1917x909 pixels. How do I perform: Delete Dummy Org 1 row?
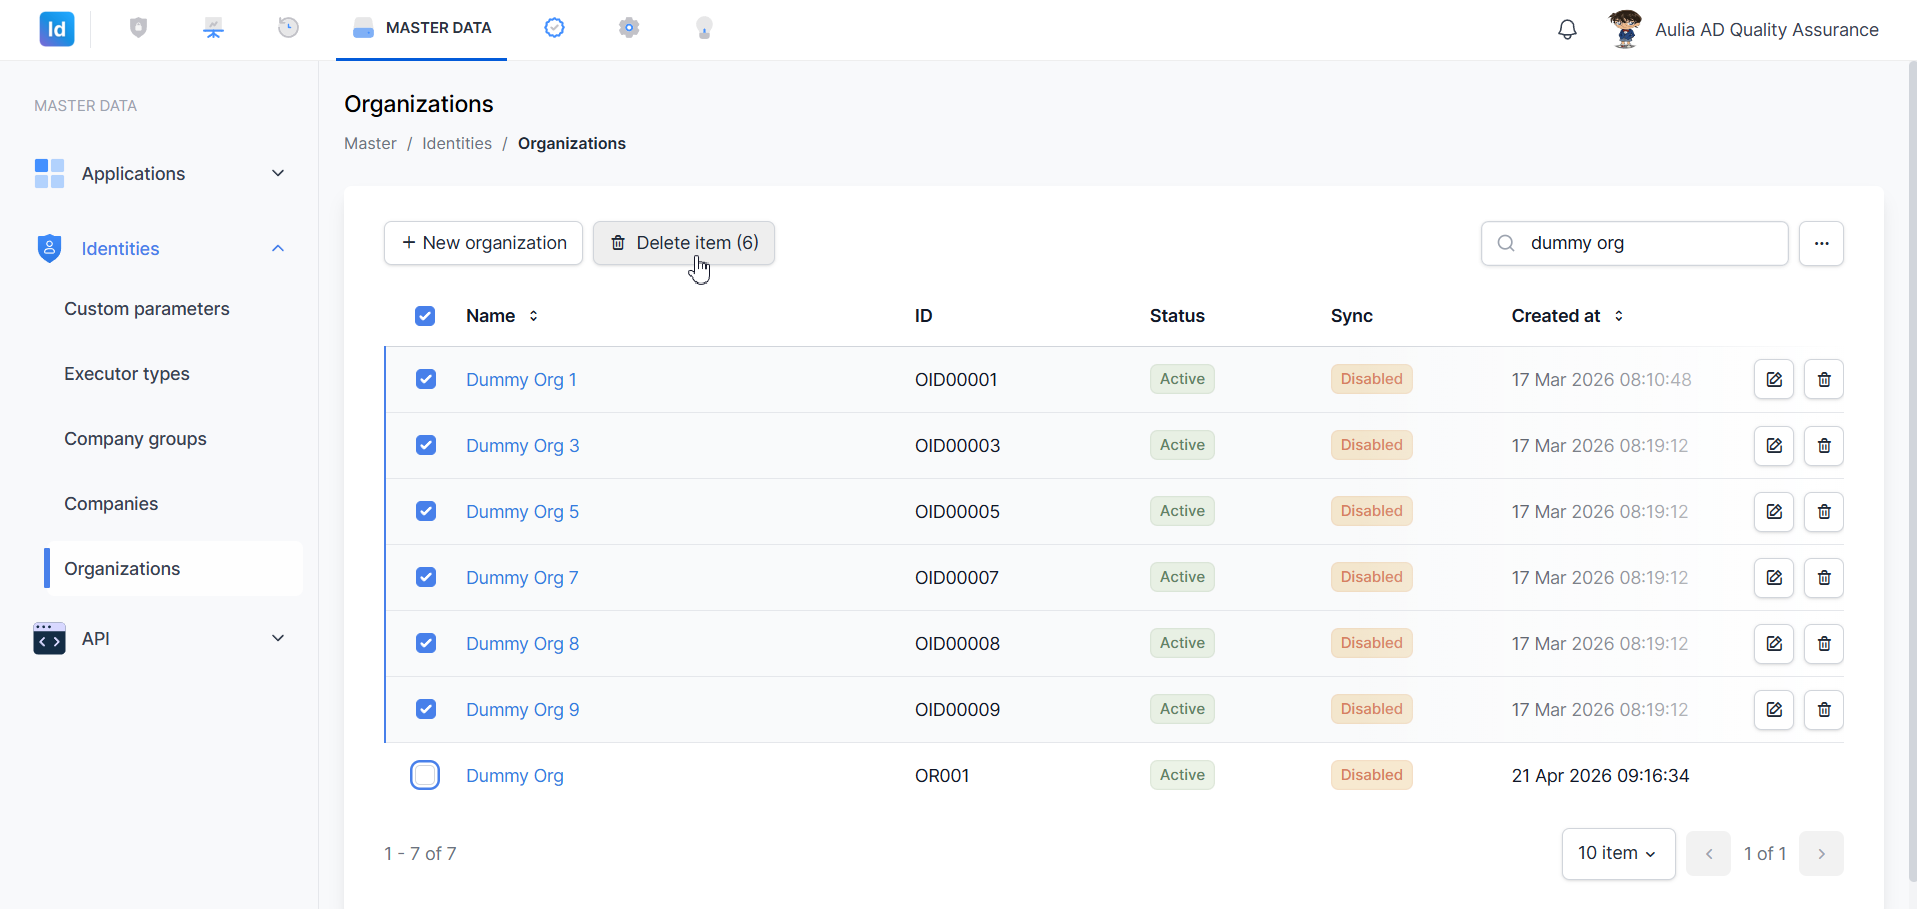(x=1824, y=380)
